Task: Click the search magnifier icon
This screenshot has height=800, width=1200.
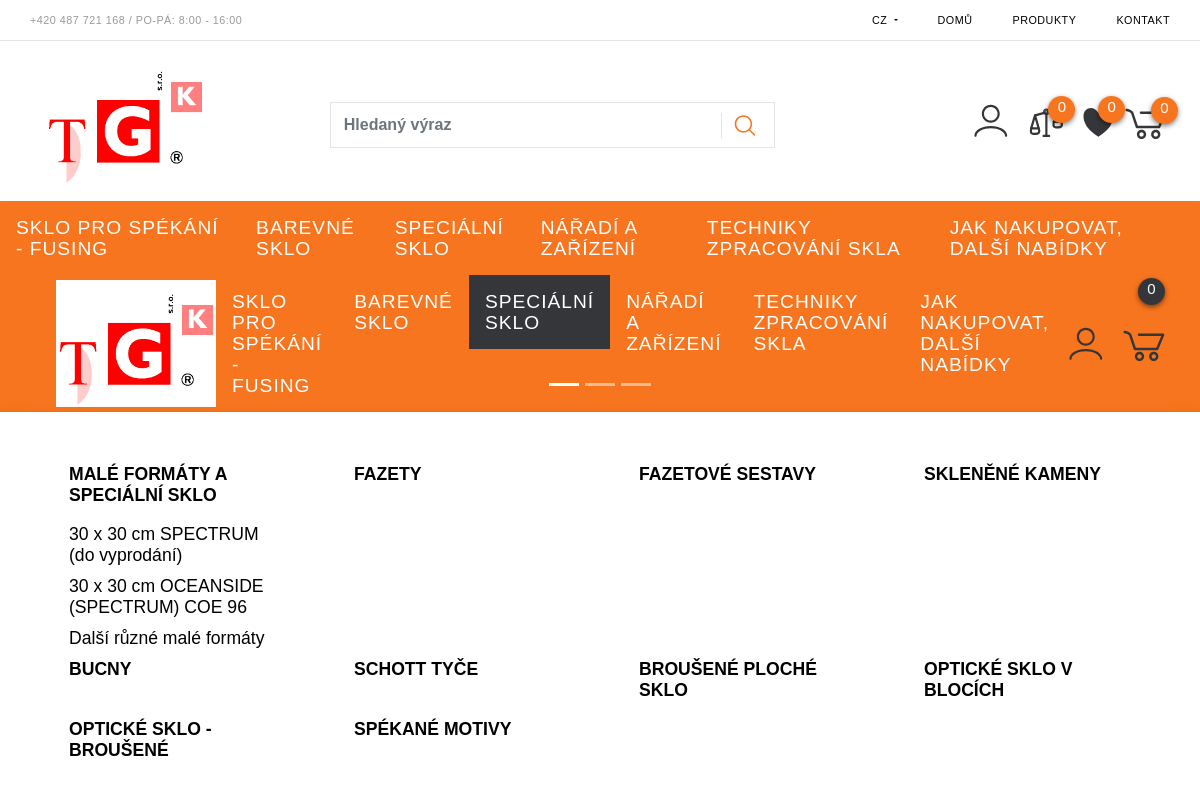Action: (745, 125)
